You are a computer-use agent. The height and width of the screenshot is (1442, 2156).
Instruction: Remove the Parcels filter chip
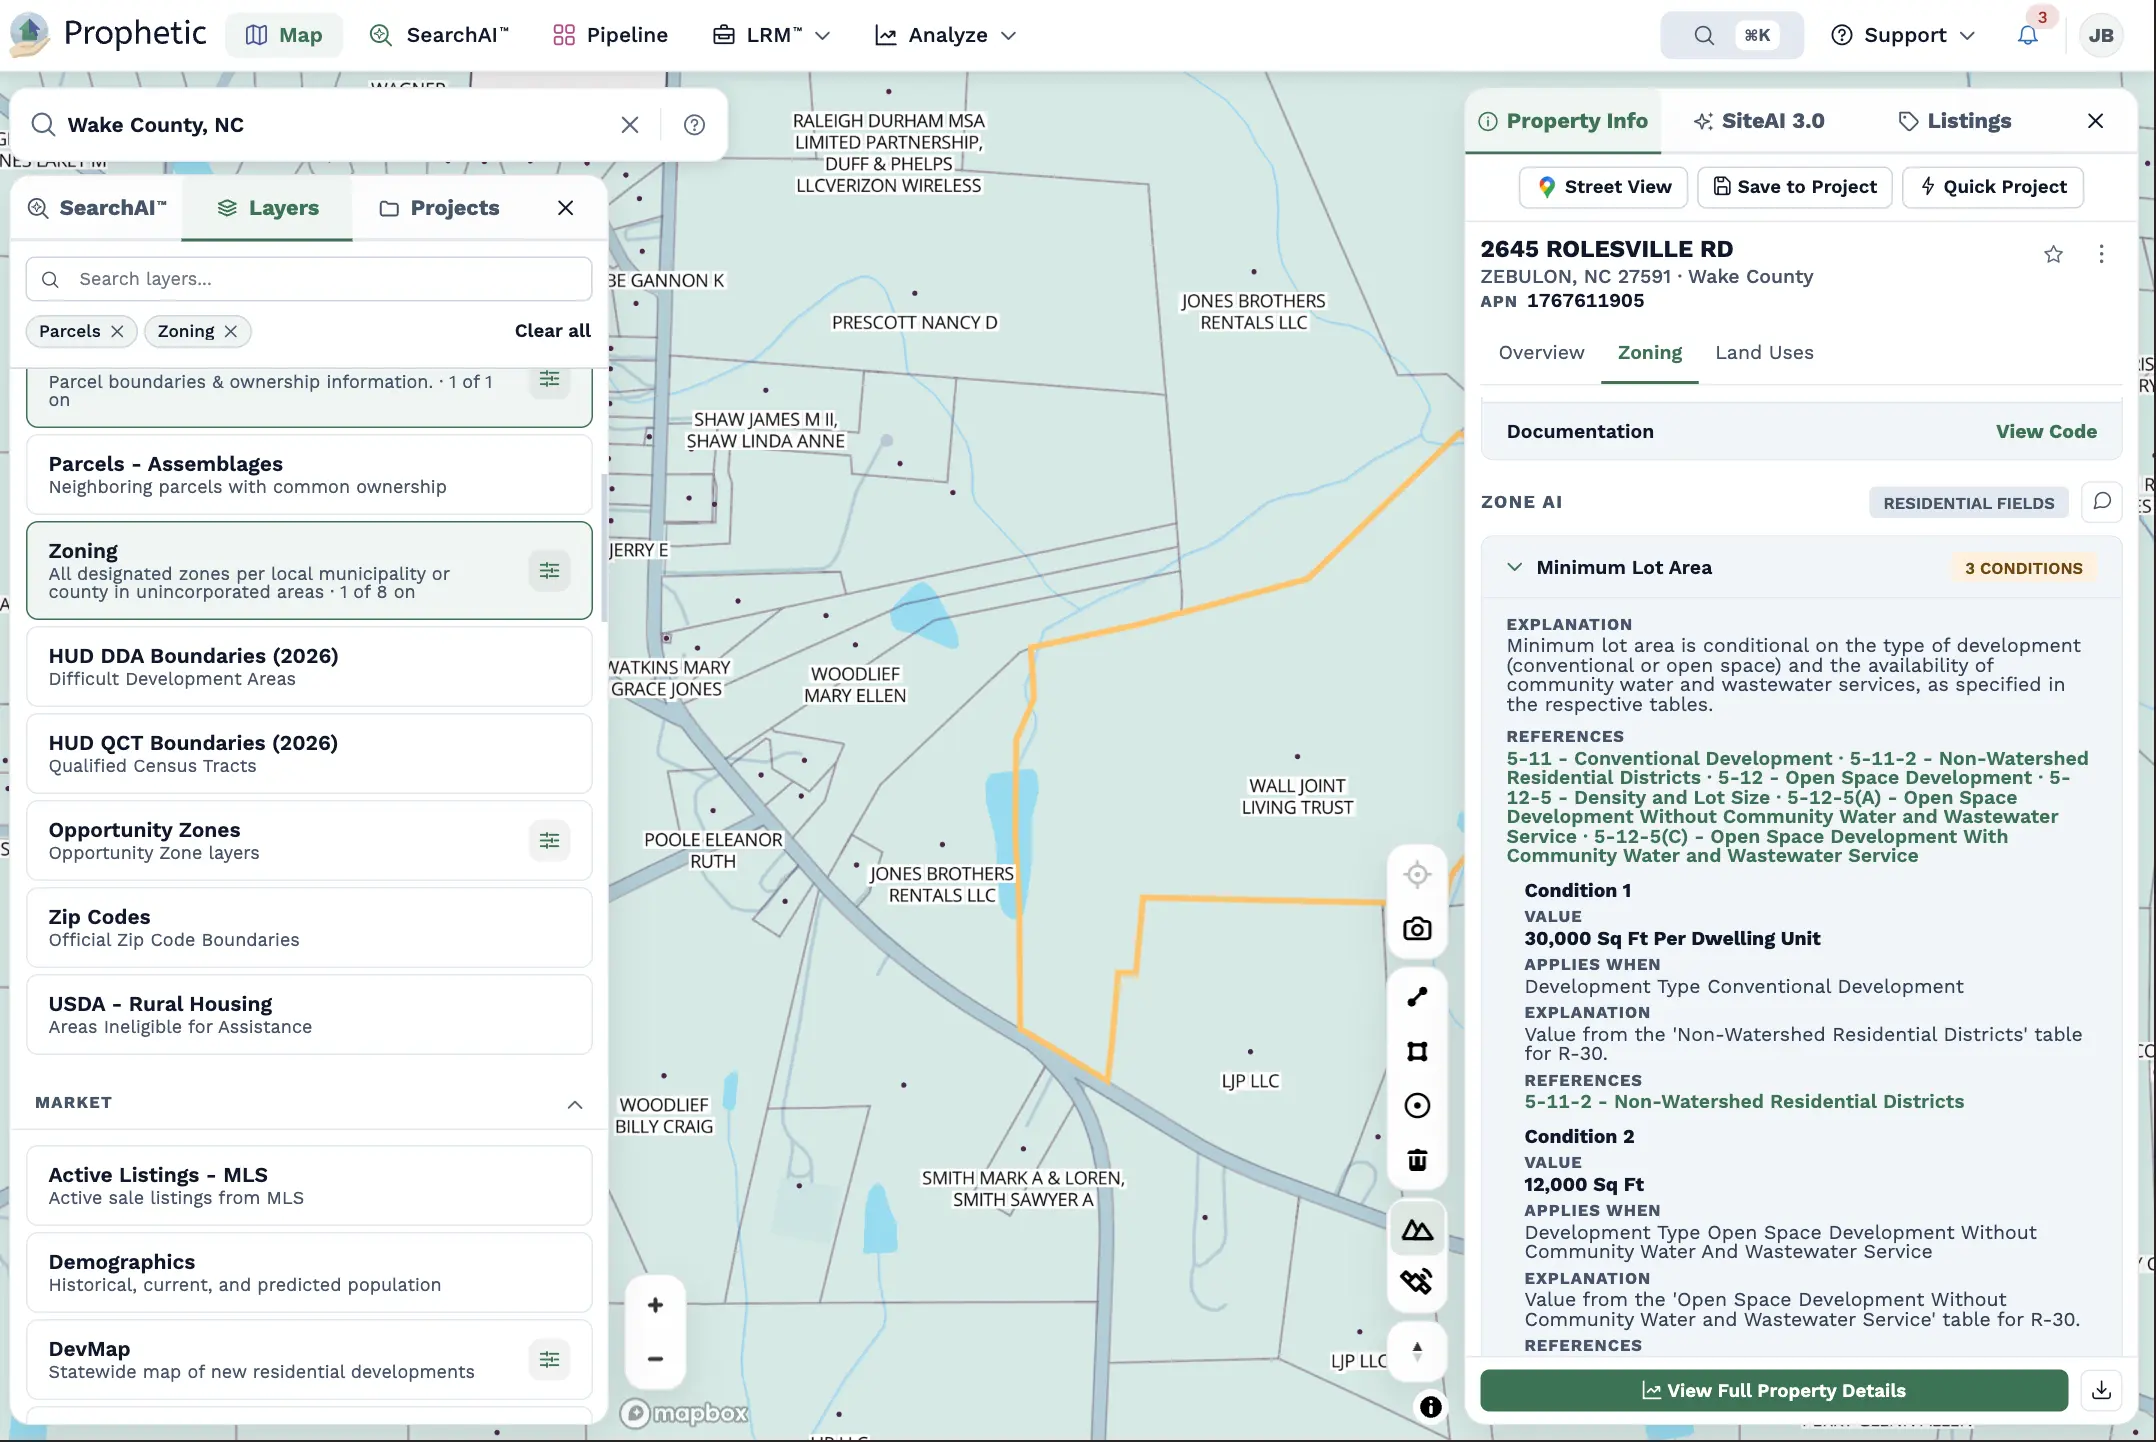click(x=117, y=331)
